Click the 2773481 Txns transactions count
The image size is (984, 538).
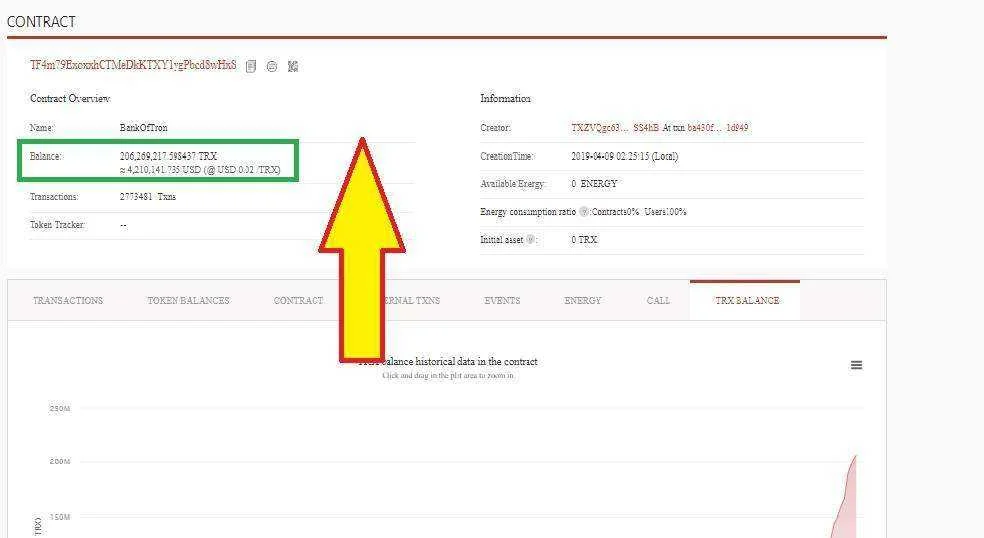148,196
